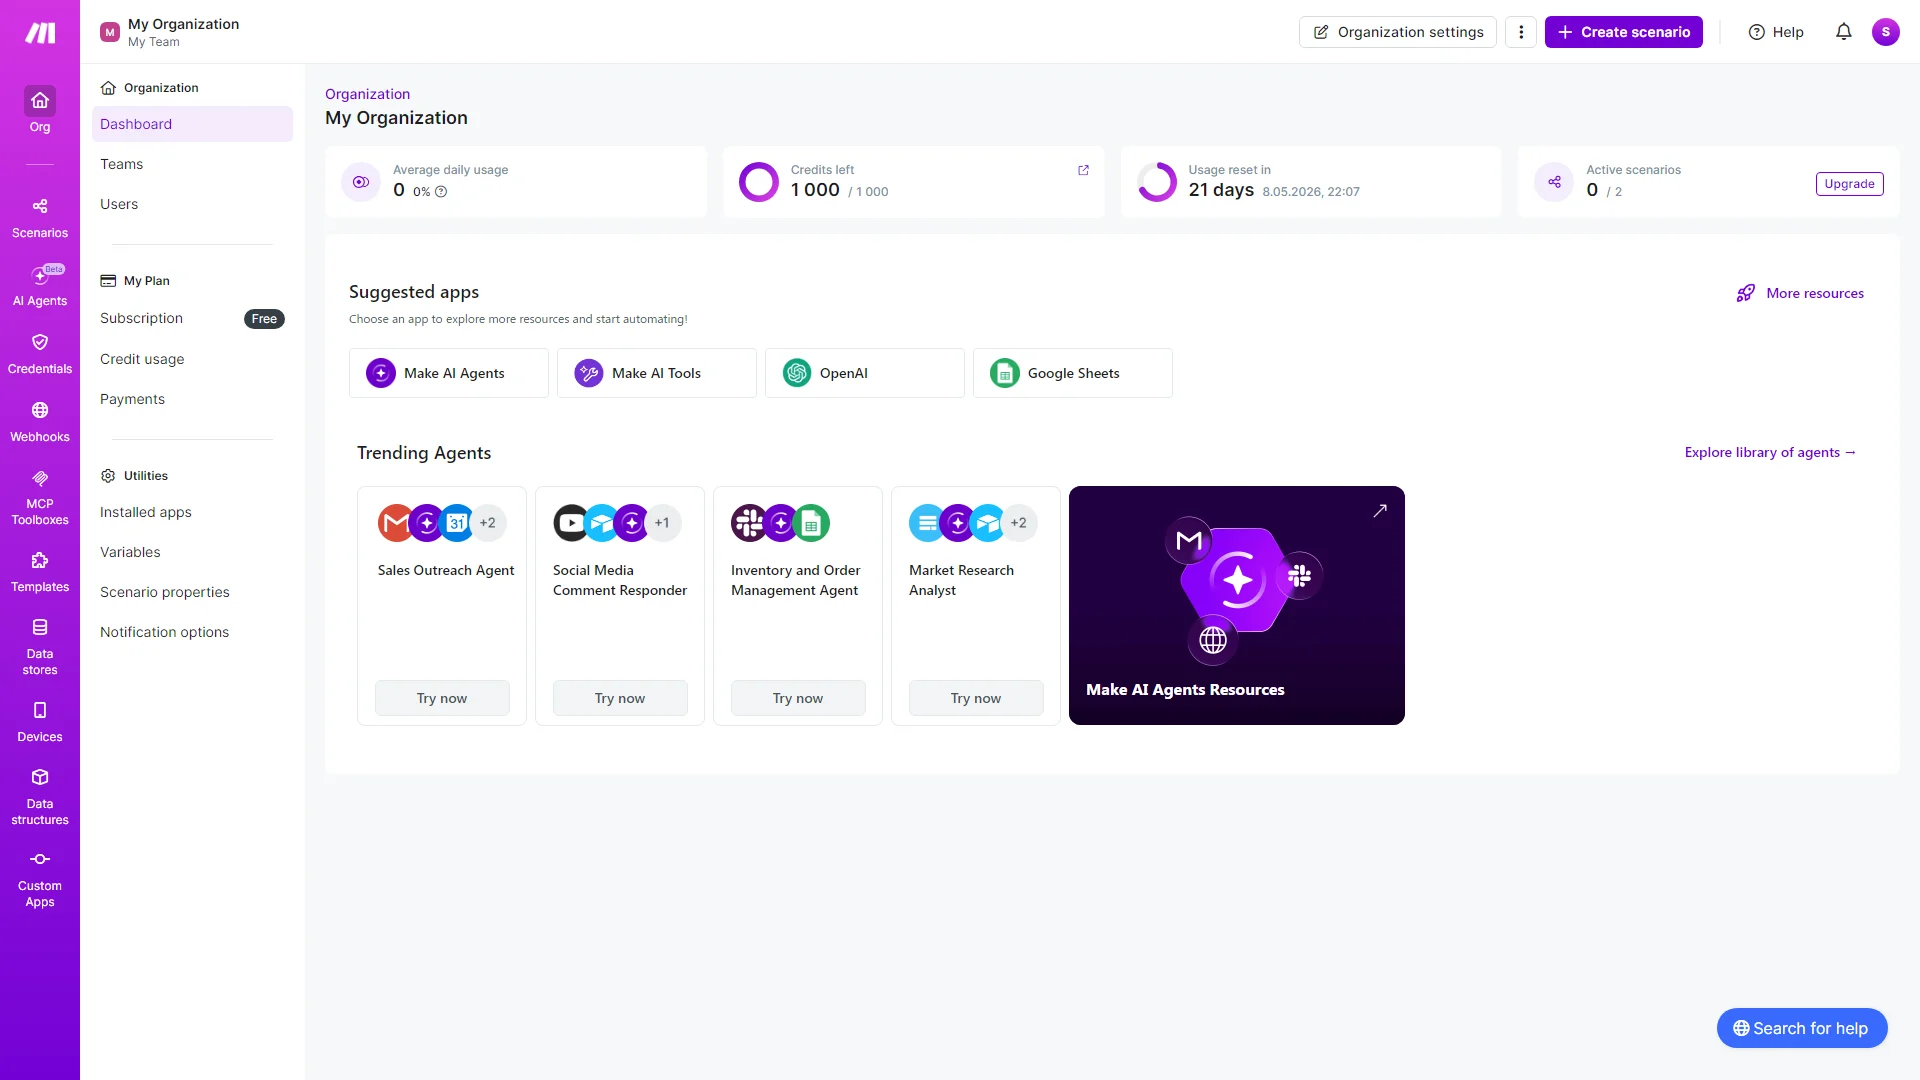Open the user avatar menu

click(1885, 32)
